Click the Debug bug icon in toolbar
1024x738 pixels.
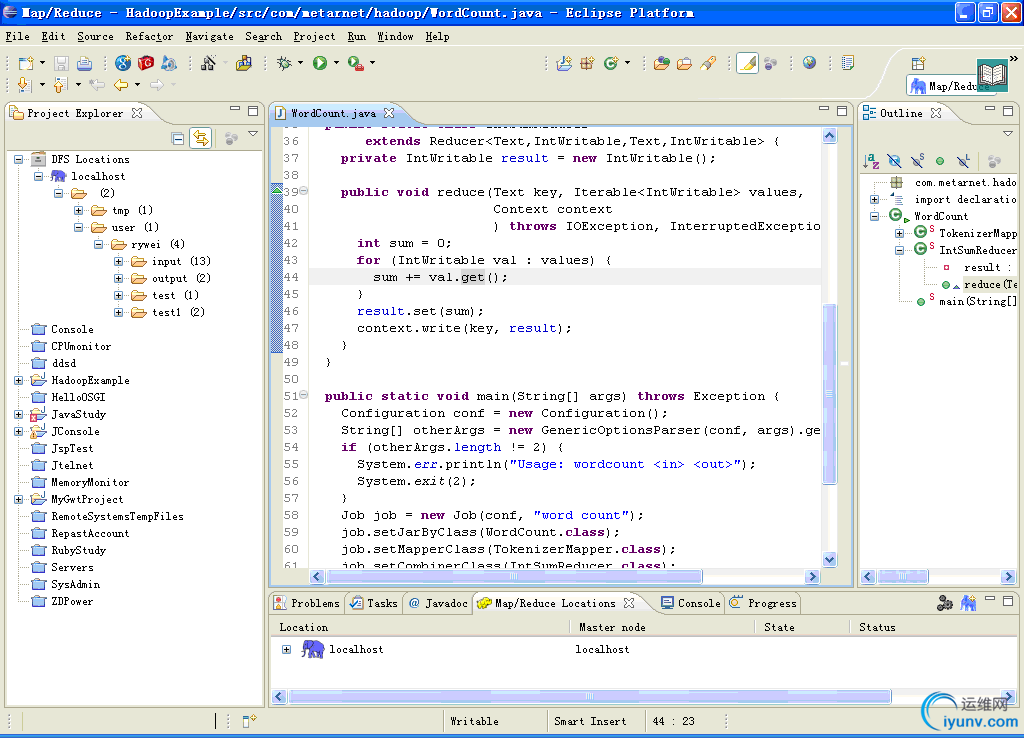[x=285, y=63]
